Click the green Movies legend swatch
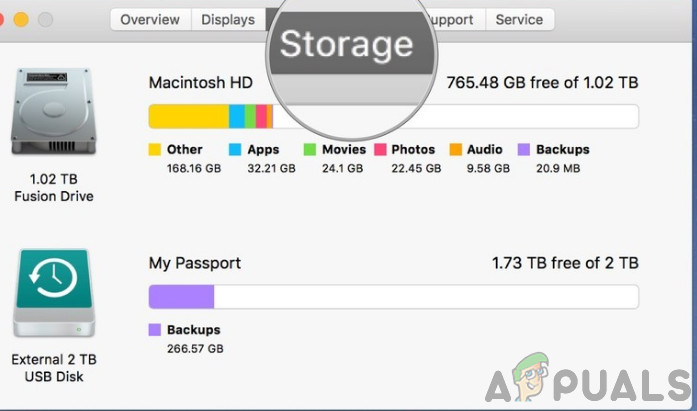 point(310,150)
